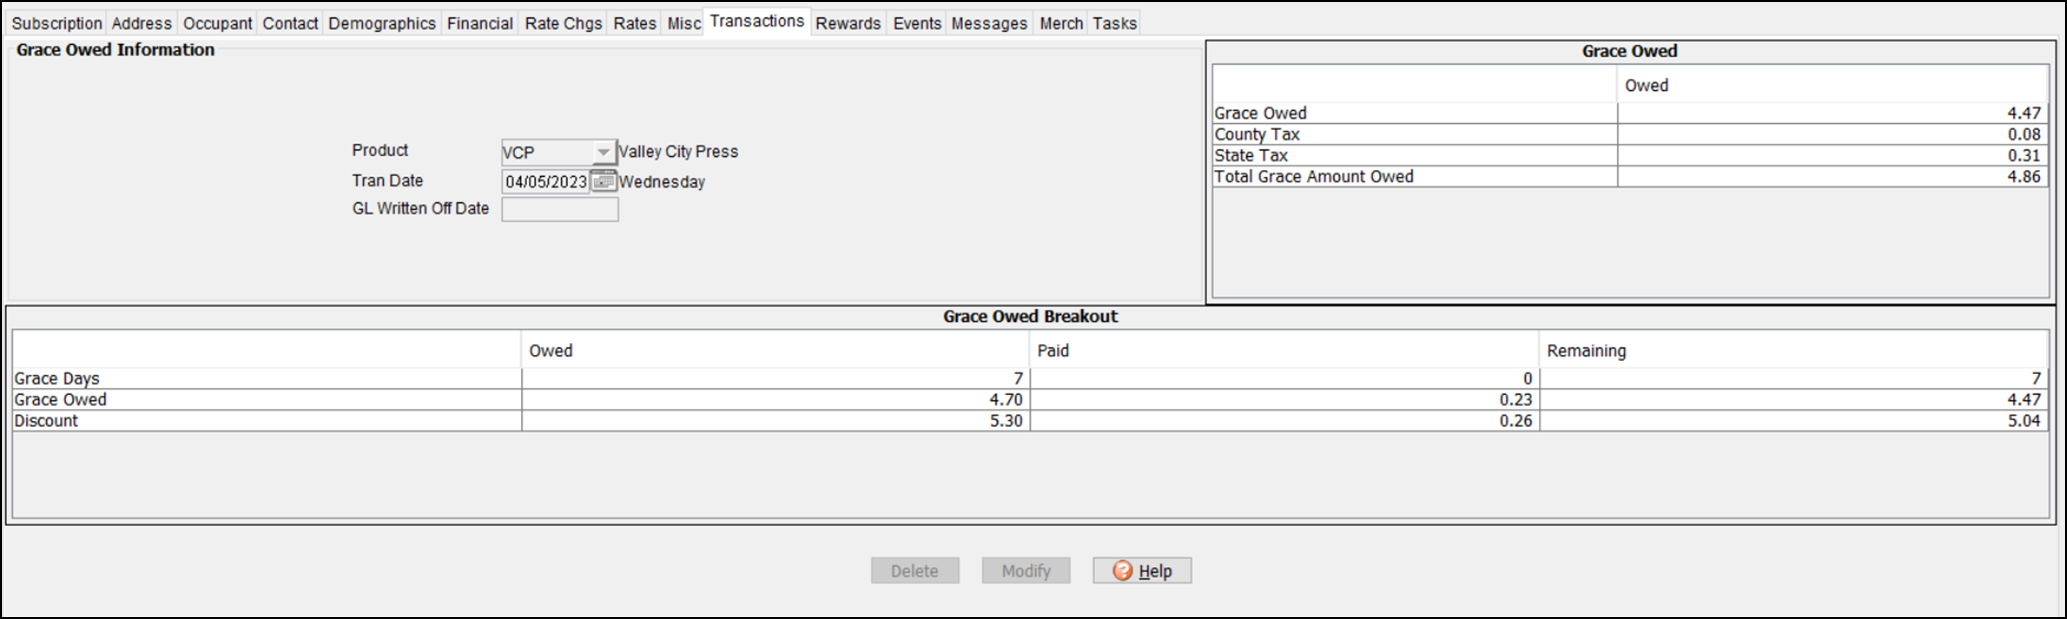The width and height of the screenshot is (2067, 619).
Task: Open the Rate Chgs tab
Action: (563, 23)
